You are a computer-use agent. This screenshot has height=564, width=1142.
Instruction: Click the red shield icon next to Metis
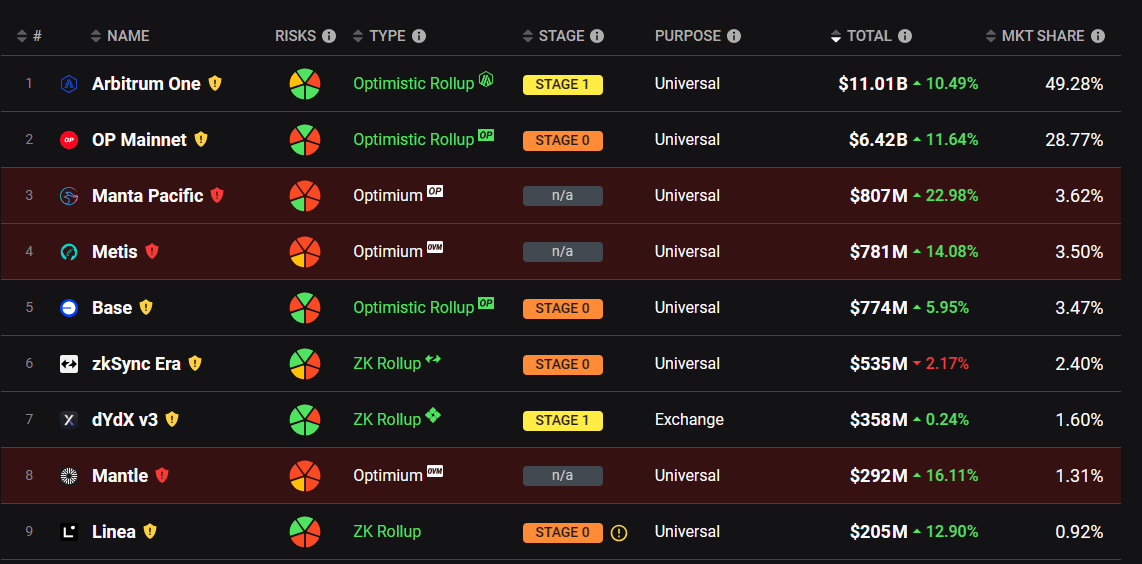(152, 252)
